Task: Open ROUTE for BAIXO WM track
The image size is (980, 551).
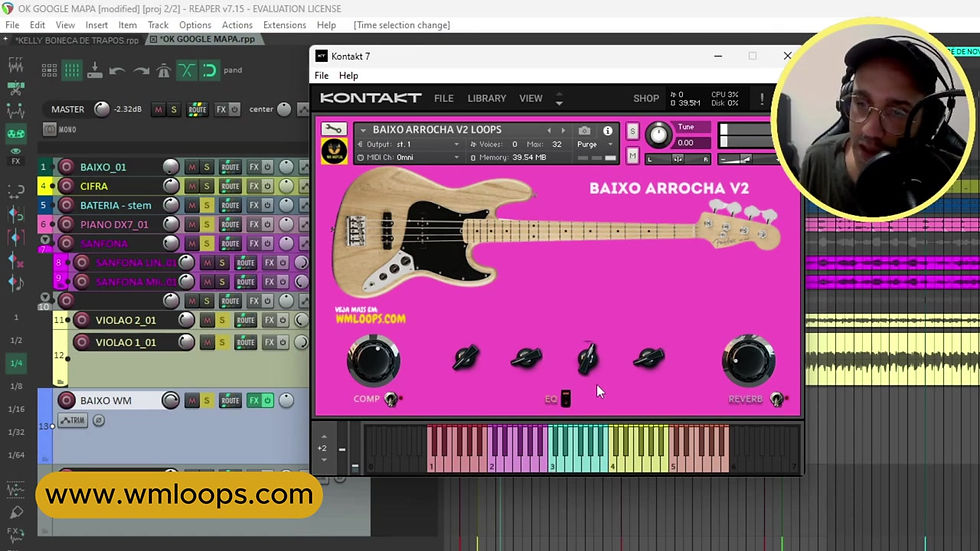Action: (x=230, y=401)
